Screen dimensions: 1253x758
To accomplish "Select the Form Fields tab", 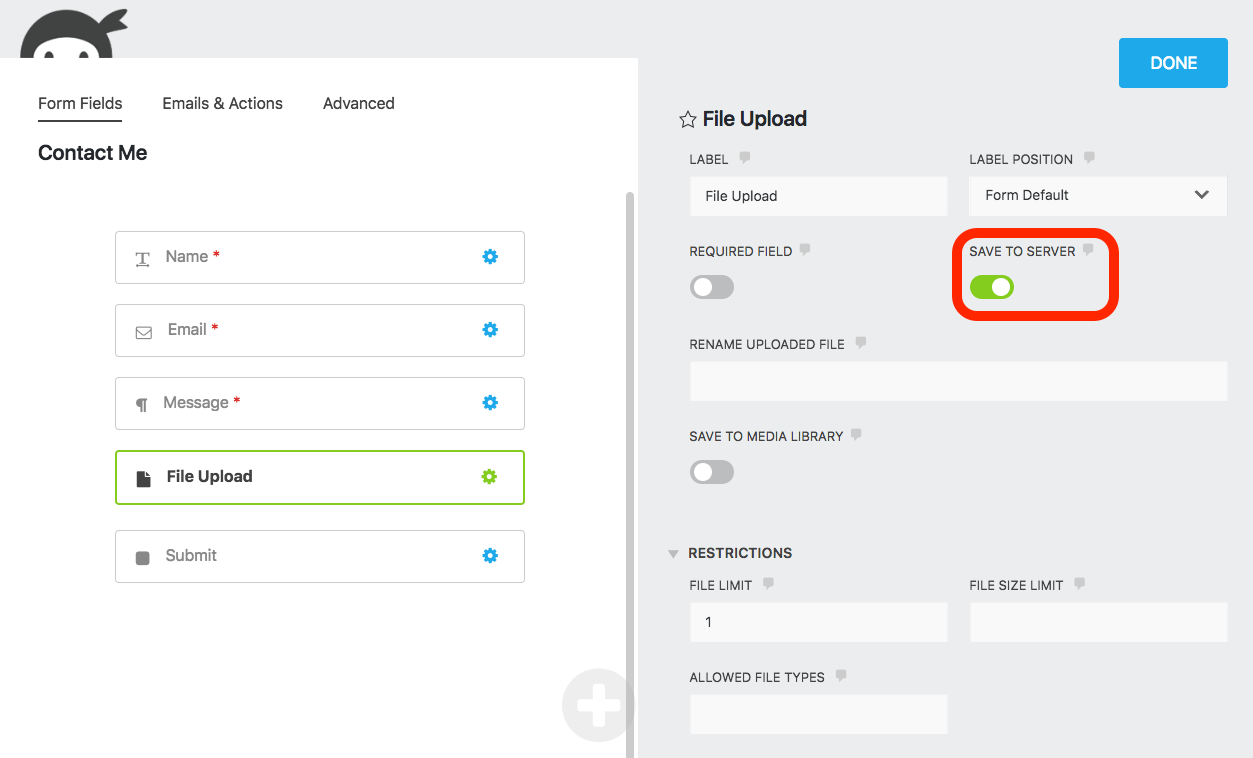I will tap(79, 103).
